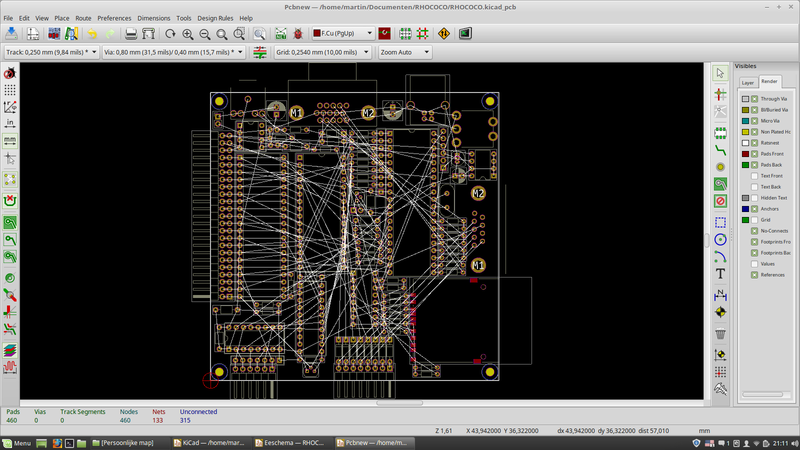This screenshot has width=800, height=450.
Task: Select the Add keepout area tool
Action: [720, 201]
